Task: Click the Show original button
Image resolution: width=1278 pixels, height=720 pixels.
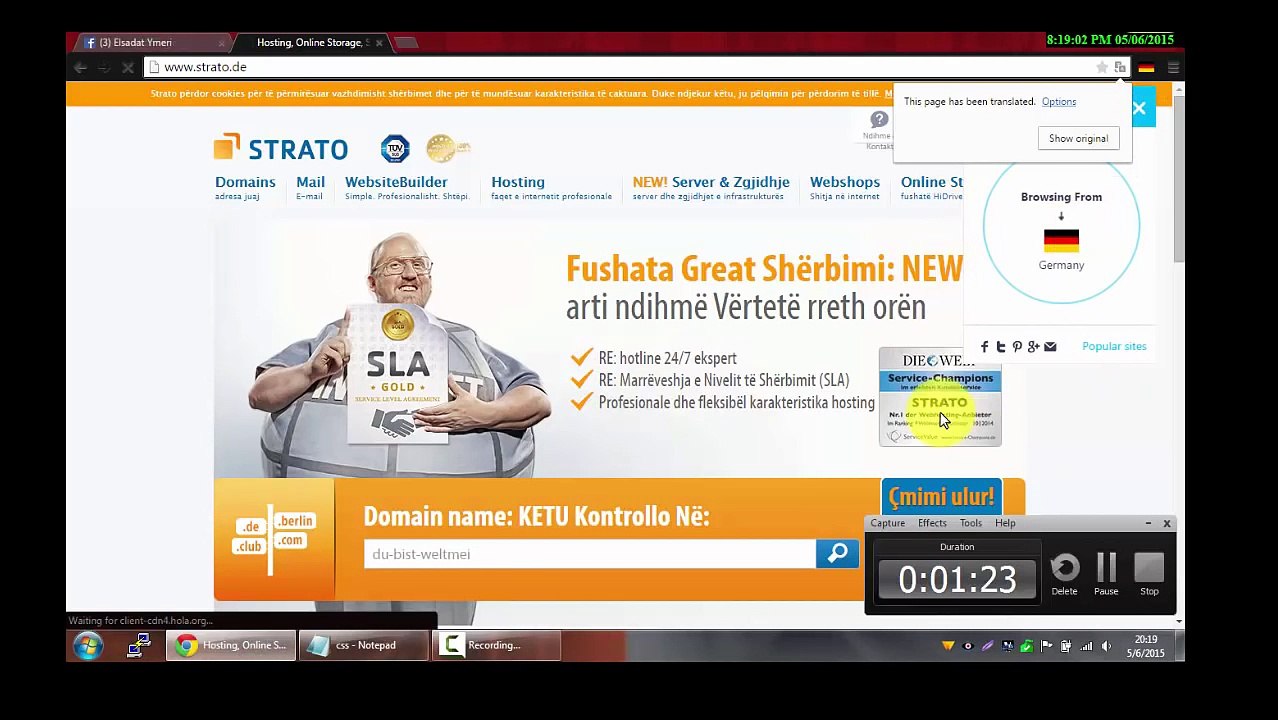Action: click(x=1078, y=138)
